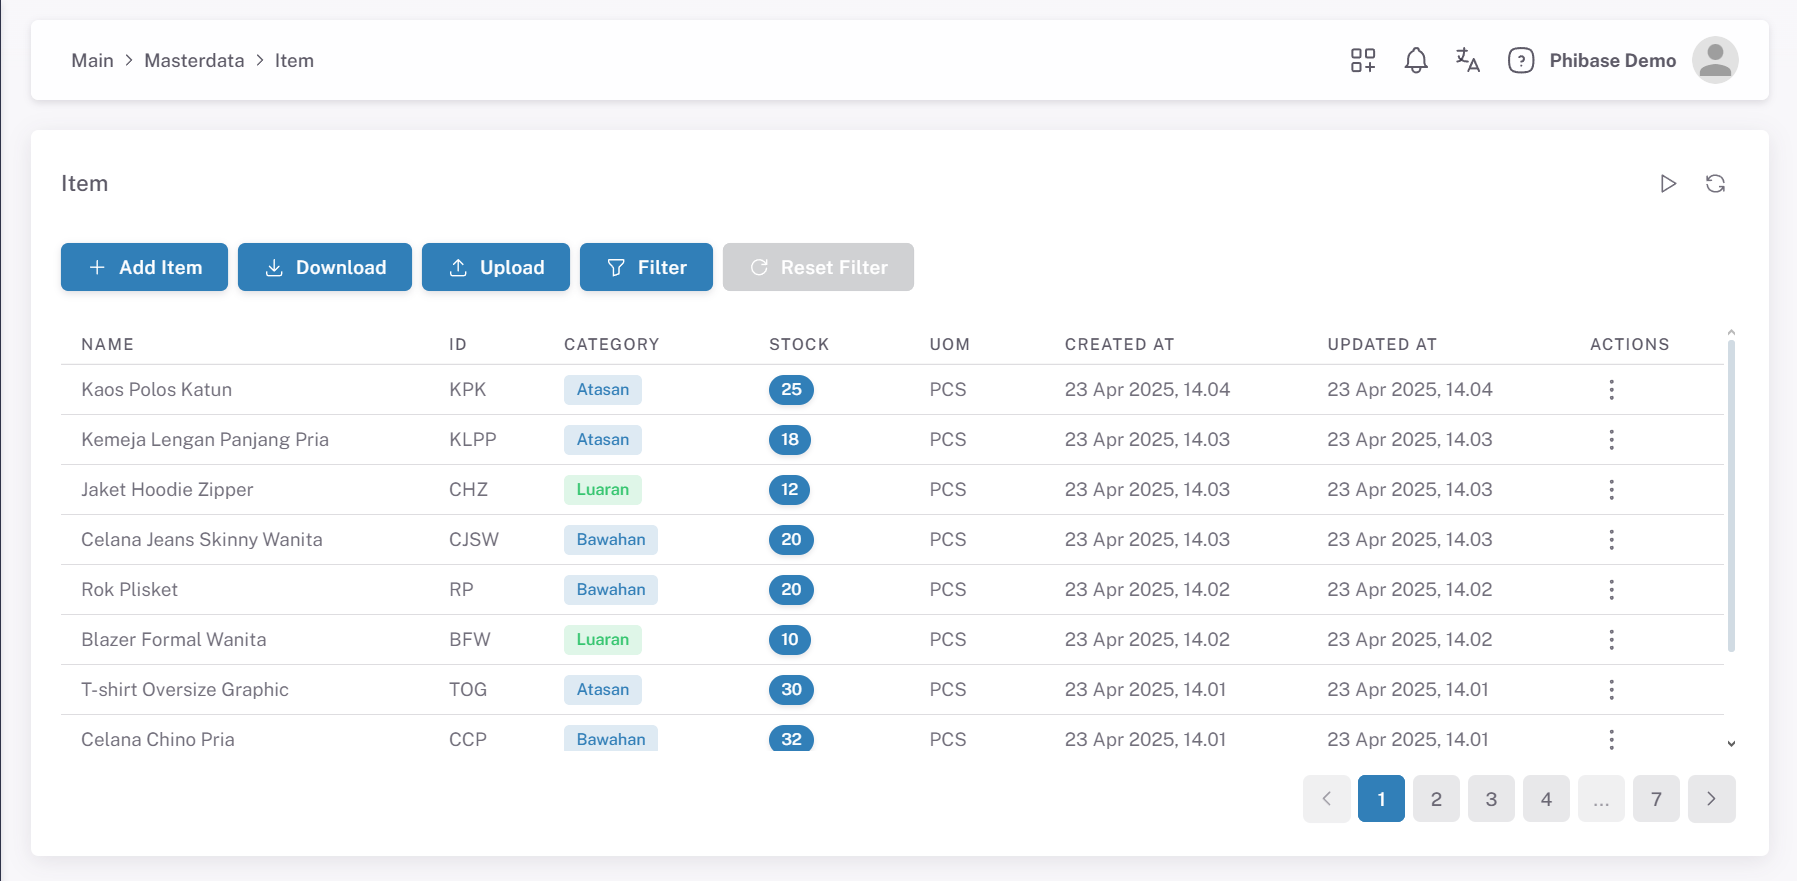Click the language translate icon
Screen dimensions: 1797x881
point(1467,60)
